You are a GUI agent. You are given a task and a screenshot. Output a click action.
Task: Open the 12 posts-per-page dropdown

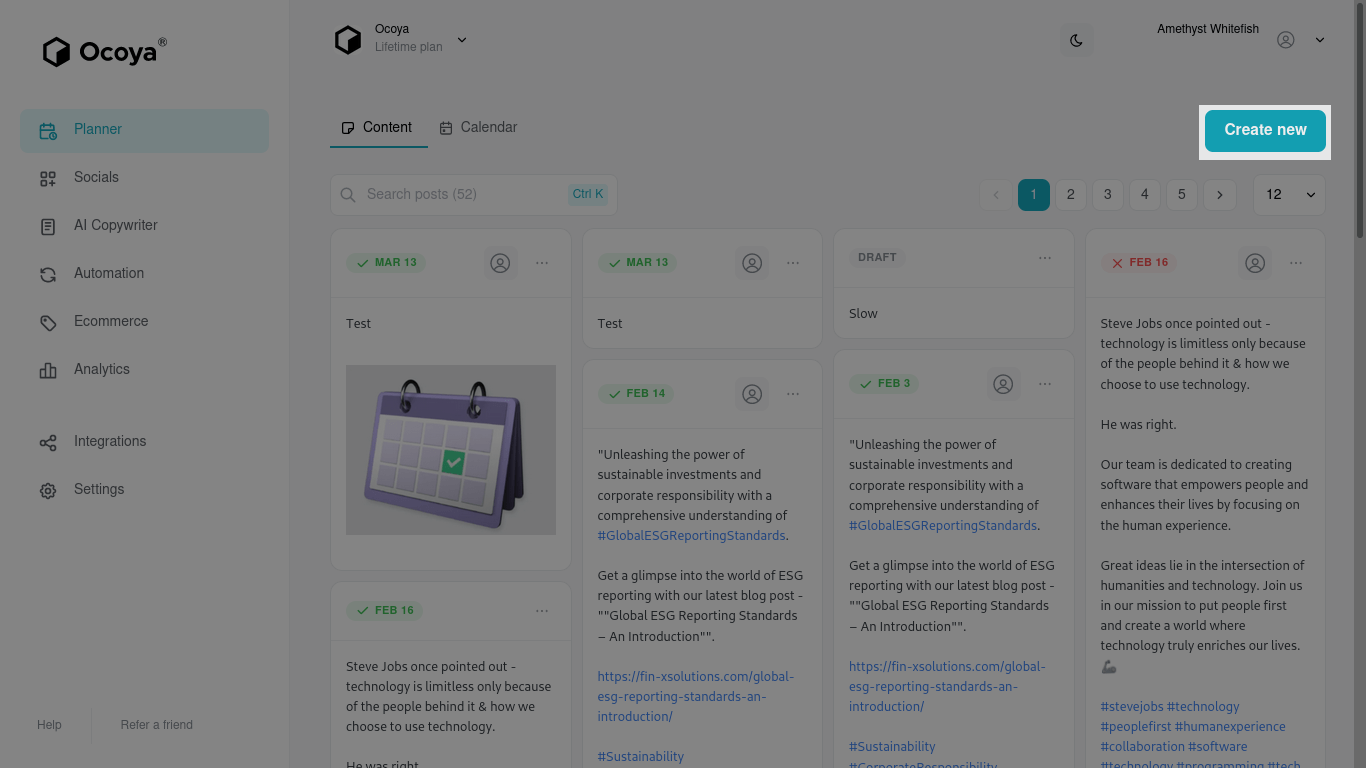[x=1289, y=195]
